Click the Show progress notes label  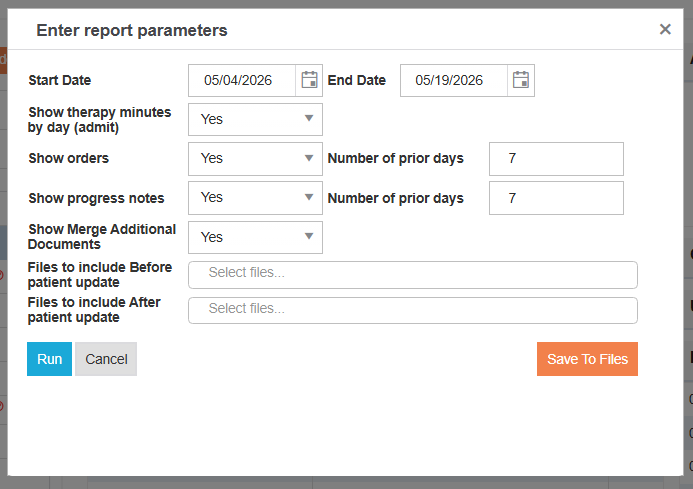pyautogui.click(x=96, y=198)
